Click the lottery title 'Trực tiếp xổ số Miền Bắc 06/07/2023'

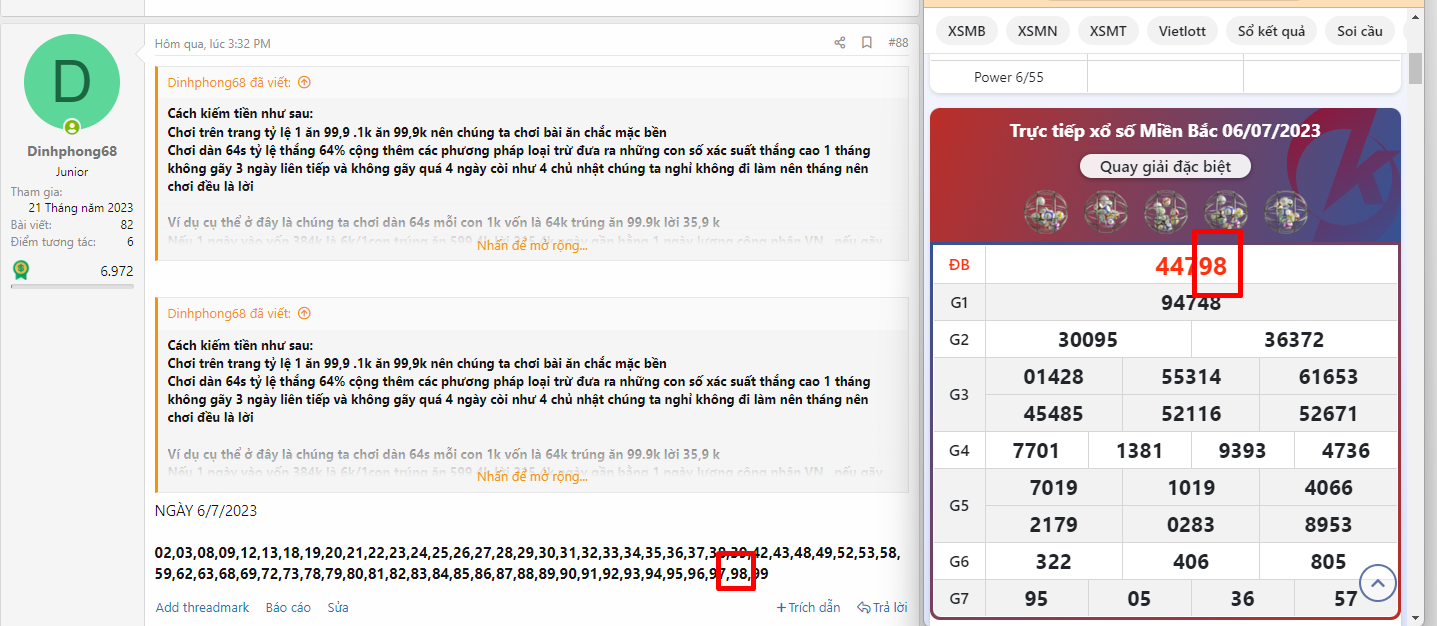[1165, 131]
